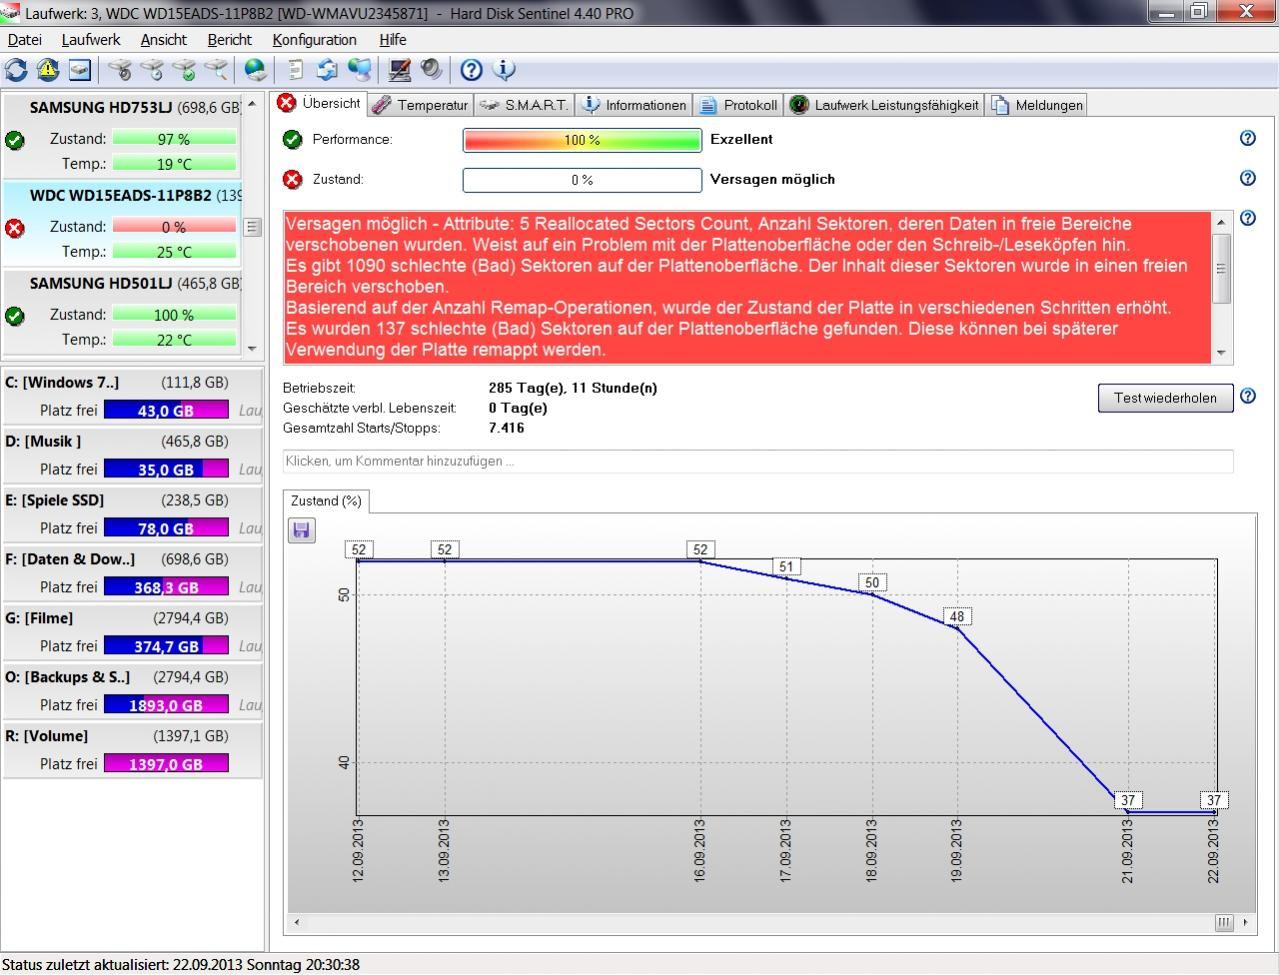1279x975 pixels.
Task: Click the chart data point labeled 51
Action: click(x=786, y=567)
